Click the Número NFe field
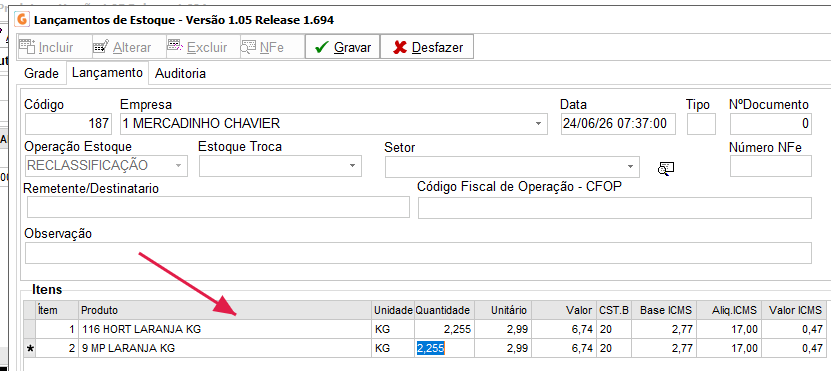Image resolution: width=831 pixels, height=371 pixels. pos(771,166)
